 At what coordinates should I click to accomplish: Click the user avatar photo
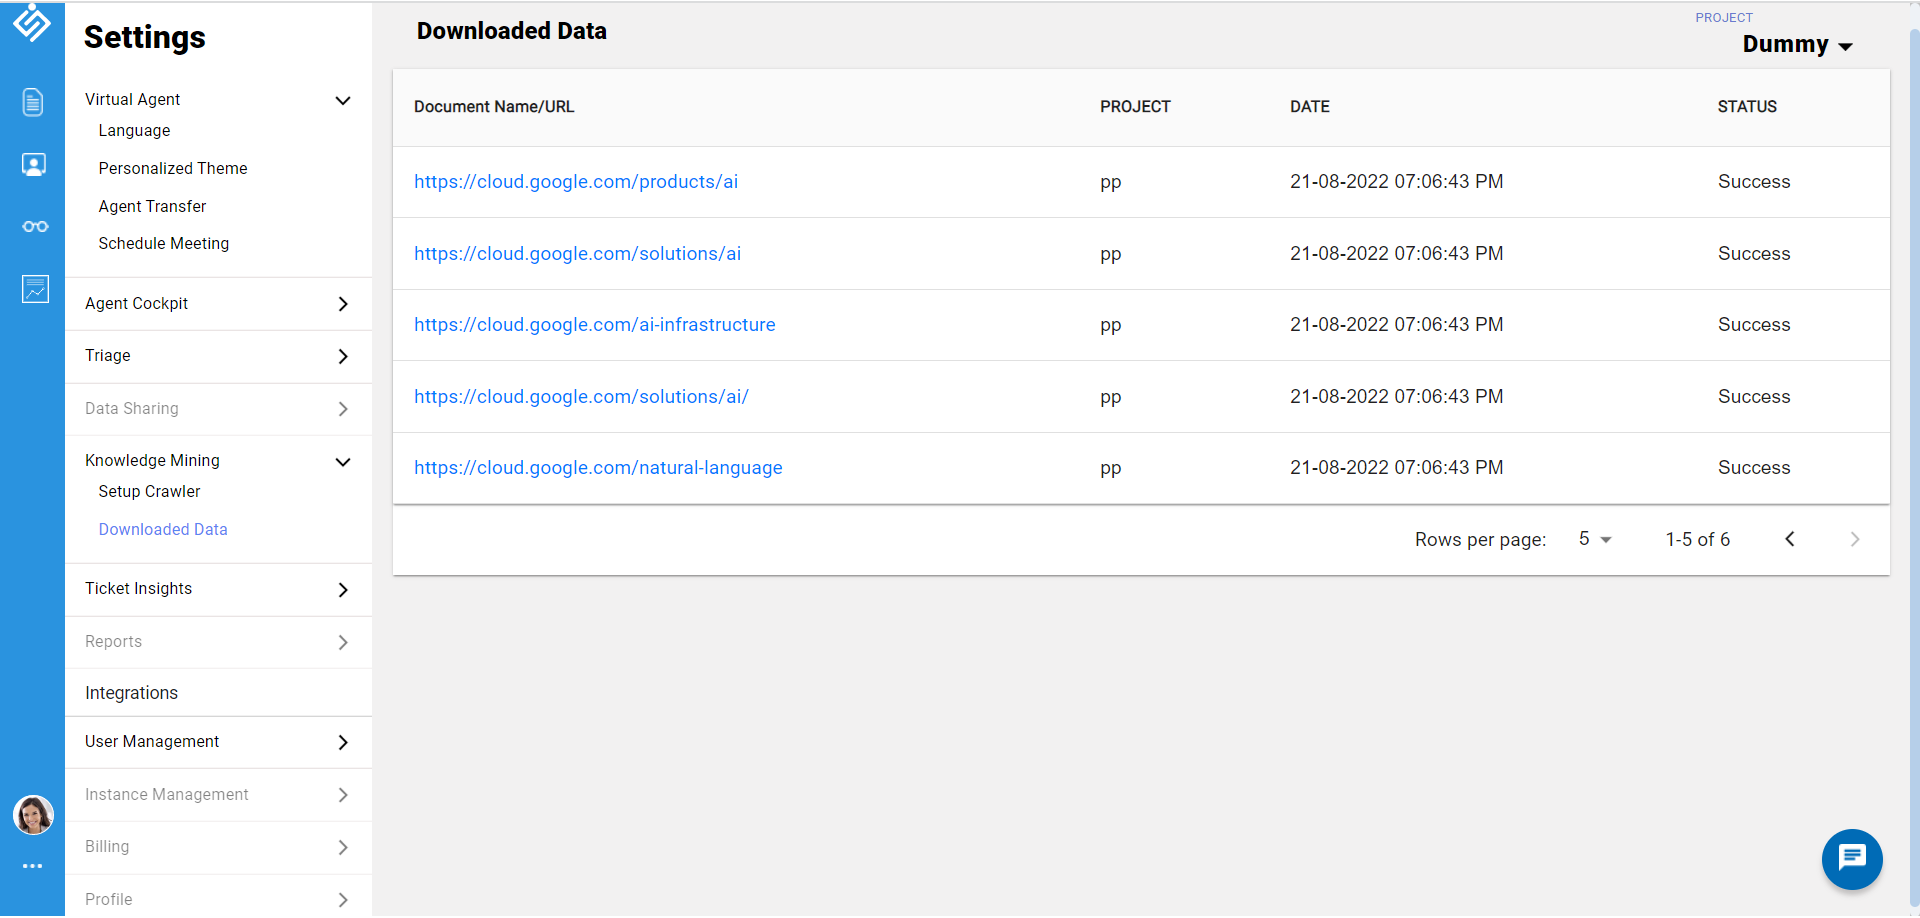point(33,815)
